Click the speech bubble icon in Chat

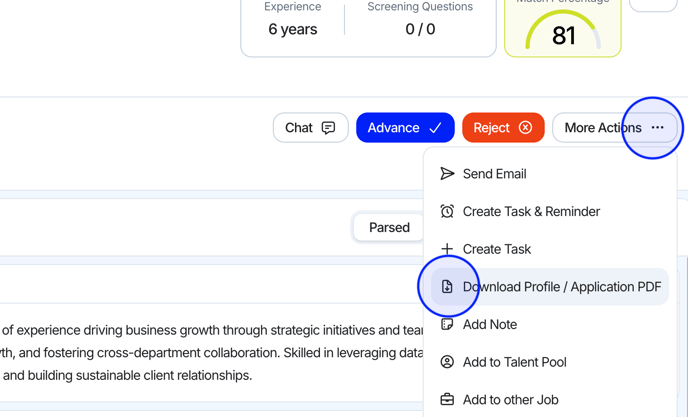328,128
